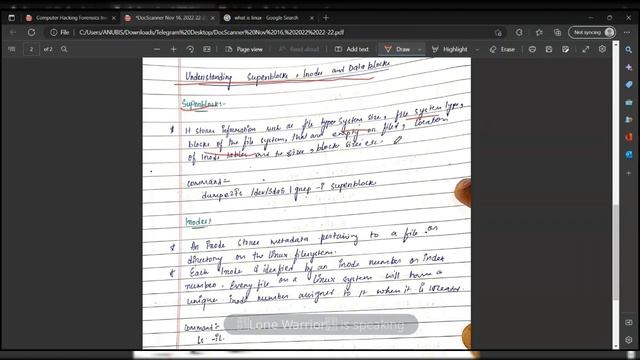Viewport: 640px width, 360px height.
Task: Add a new sidebar app with plus
Action: (629, 173)
